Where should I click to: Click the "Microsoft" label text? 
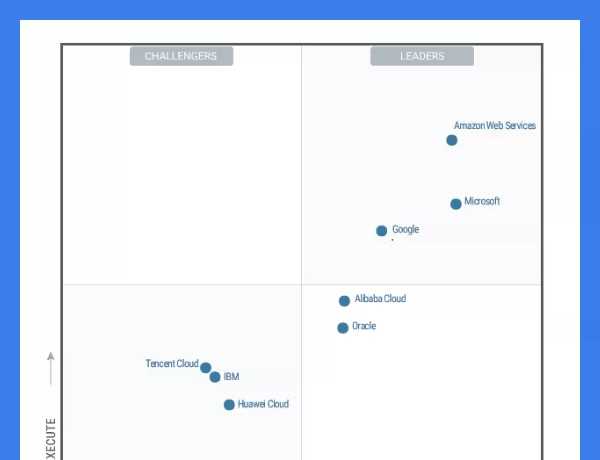(482, 201)
